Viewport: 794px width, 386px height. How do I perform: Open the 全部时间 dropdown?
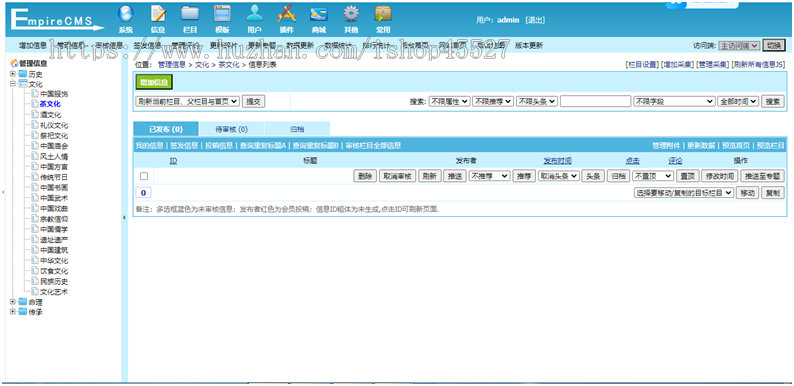(738, 101)
